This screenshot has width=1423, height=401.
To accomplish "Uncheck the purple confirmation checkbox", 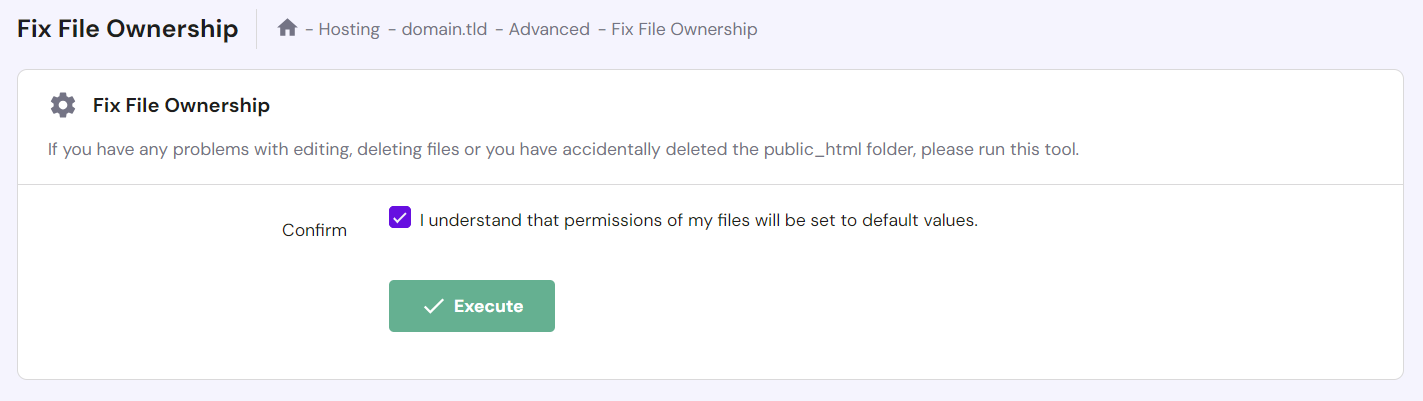I will tap(400, 218).
